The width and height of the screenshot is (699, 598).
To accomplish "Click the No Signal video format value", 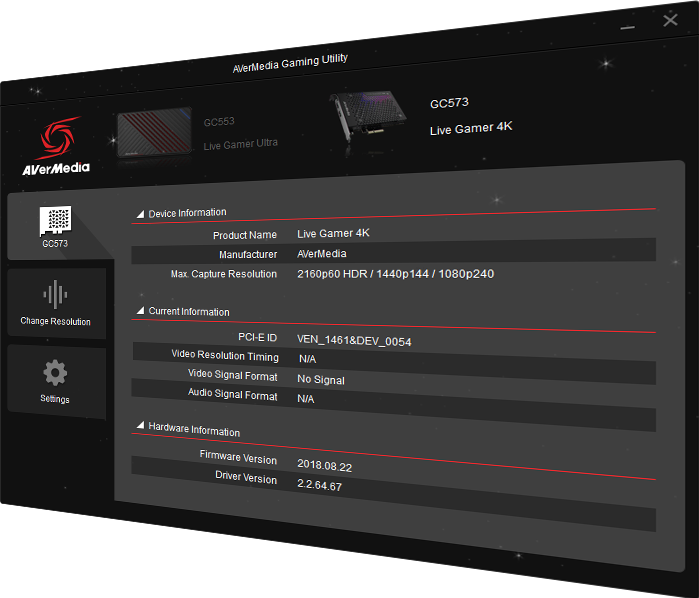I will pyautogui.click(x=321, y=379).
